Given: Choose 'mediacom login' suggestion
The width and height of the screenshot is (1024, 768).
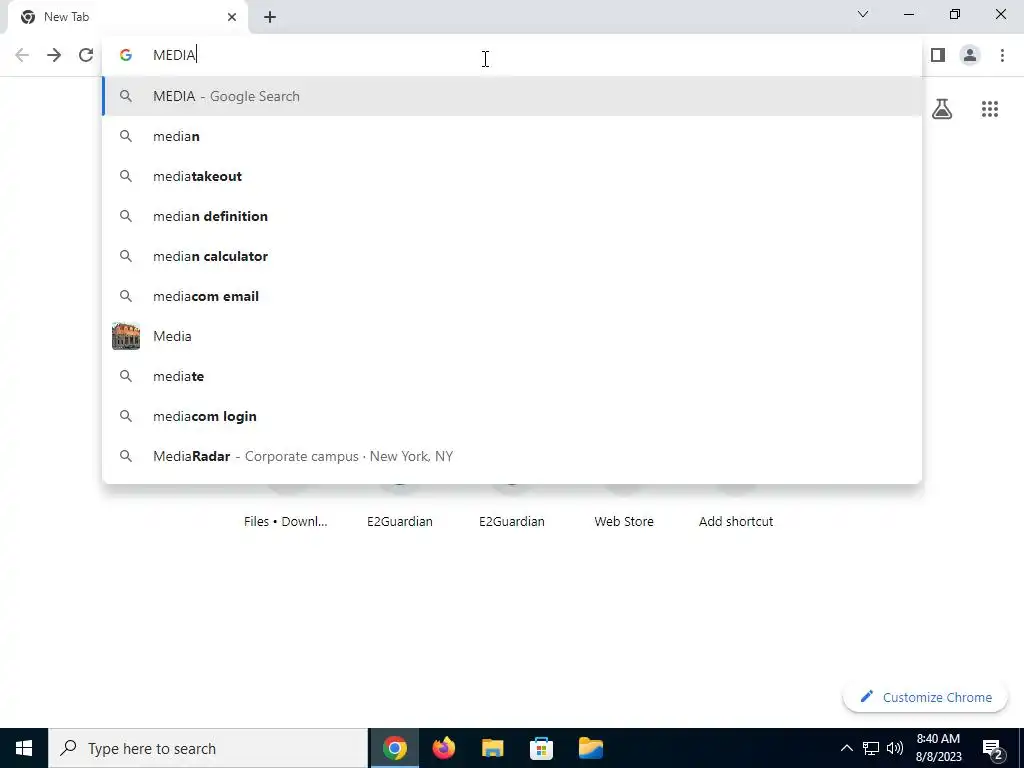Looking at the screenshot, I should click(x=512, y=416).
